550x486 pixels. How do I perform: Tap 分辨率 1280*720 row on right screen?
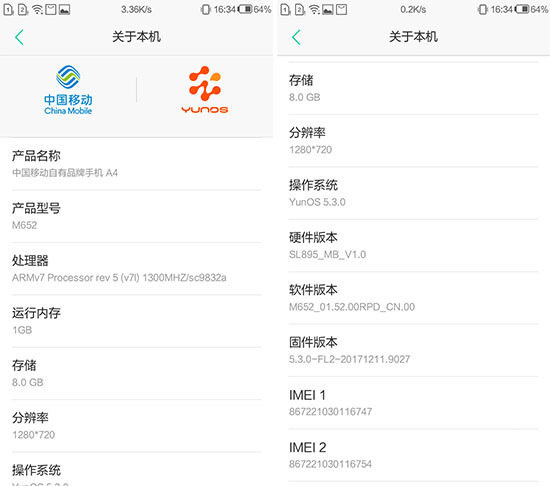tap(414, 141)
